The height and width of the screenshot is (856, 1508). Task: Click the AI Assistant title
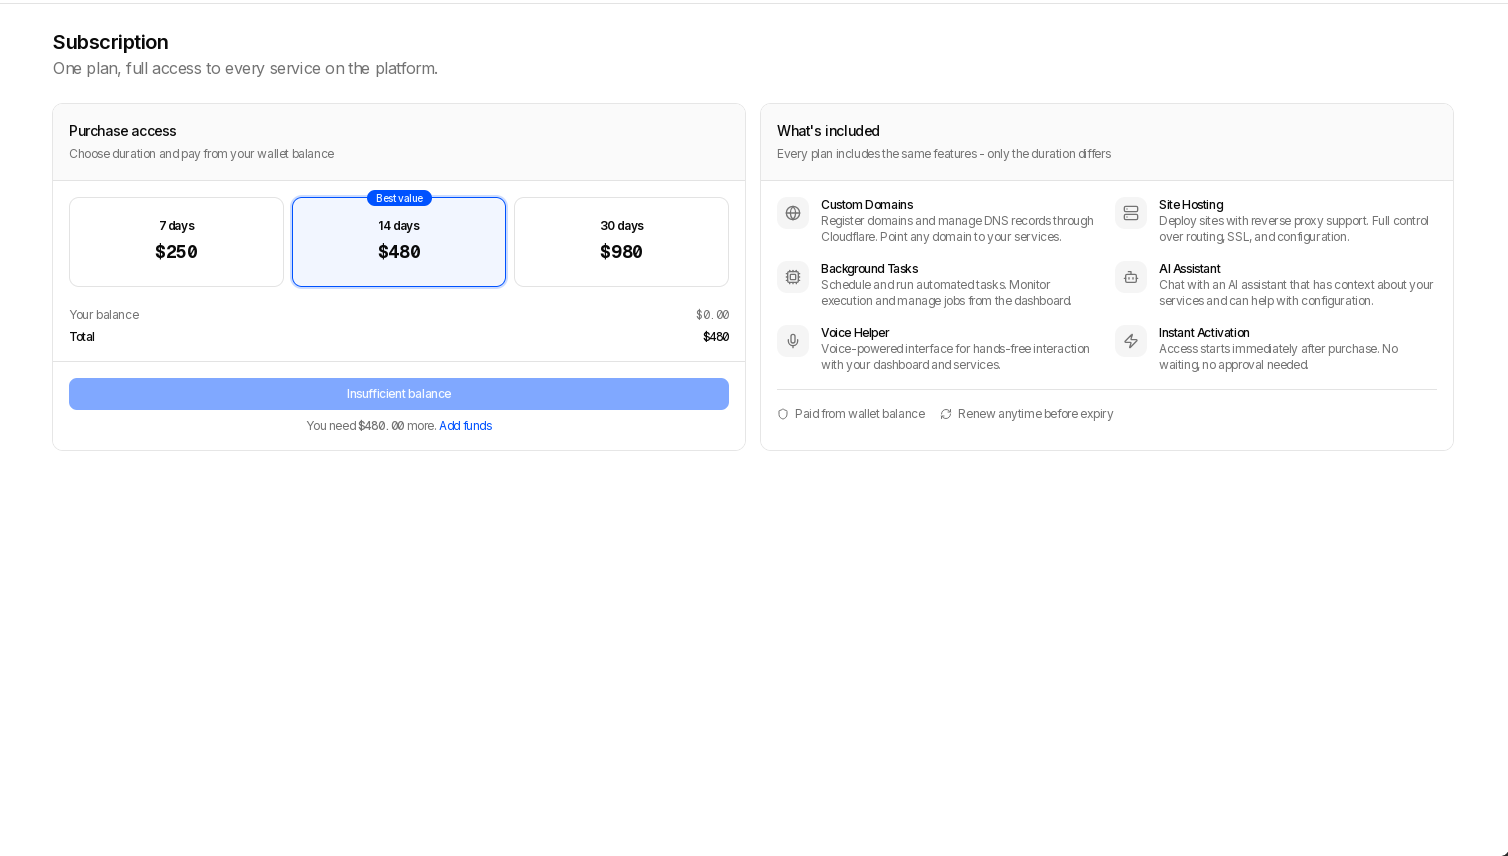(1189, 269)
